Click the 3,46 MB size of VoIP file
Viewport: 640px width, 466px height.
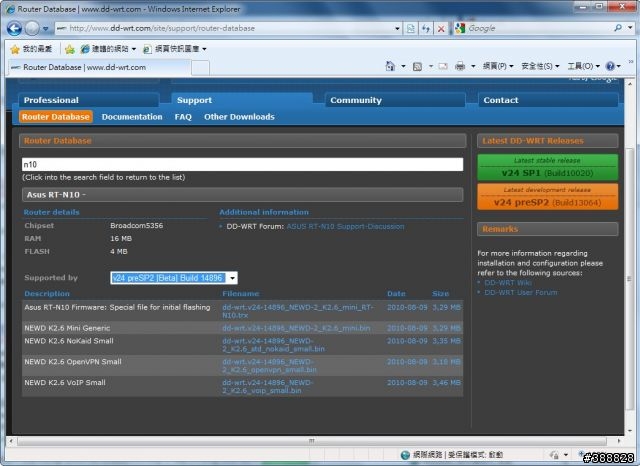(x=447, y=383)
